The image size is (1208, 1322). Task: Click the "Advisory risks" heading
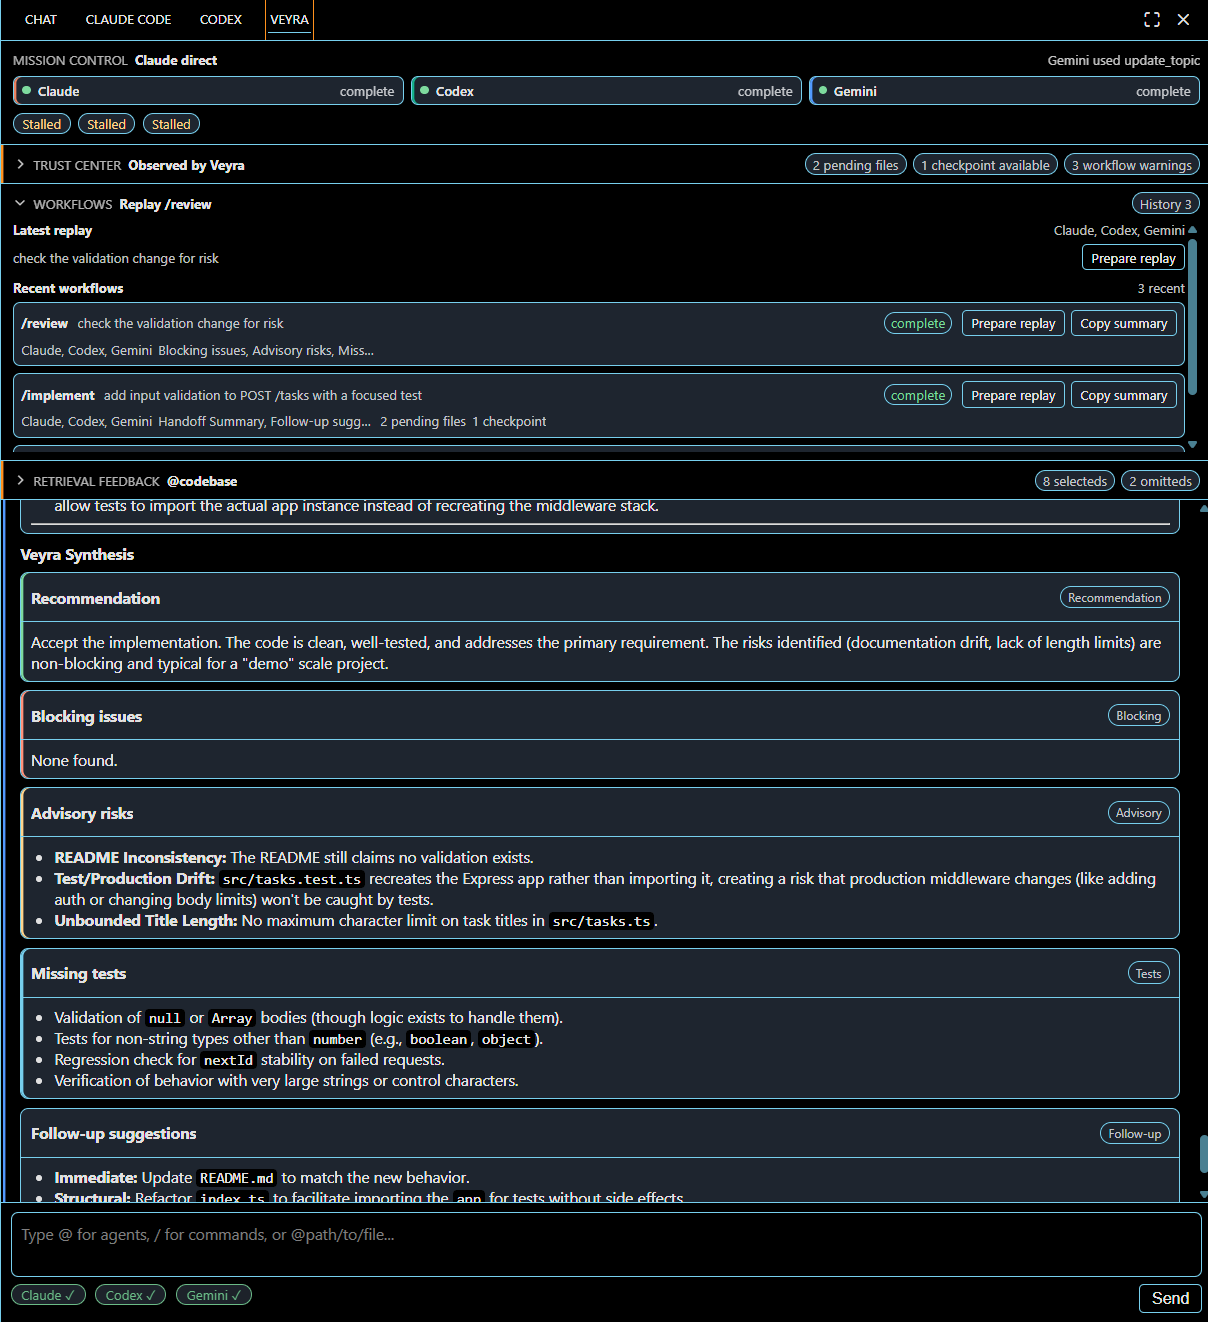(82, 813)
